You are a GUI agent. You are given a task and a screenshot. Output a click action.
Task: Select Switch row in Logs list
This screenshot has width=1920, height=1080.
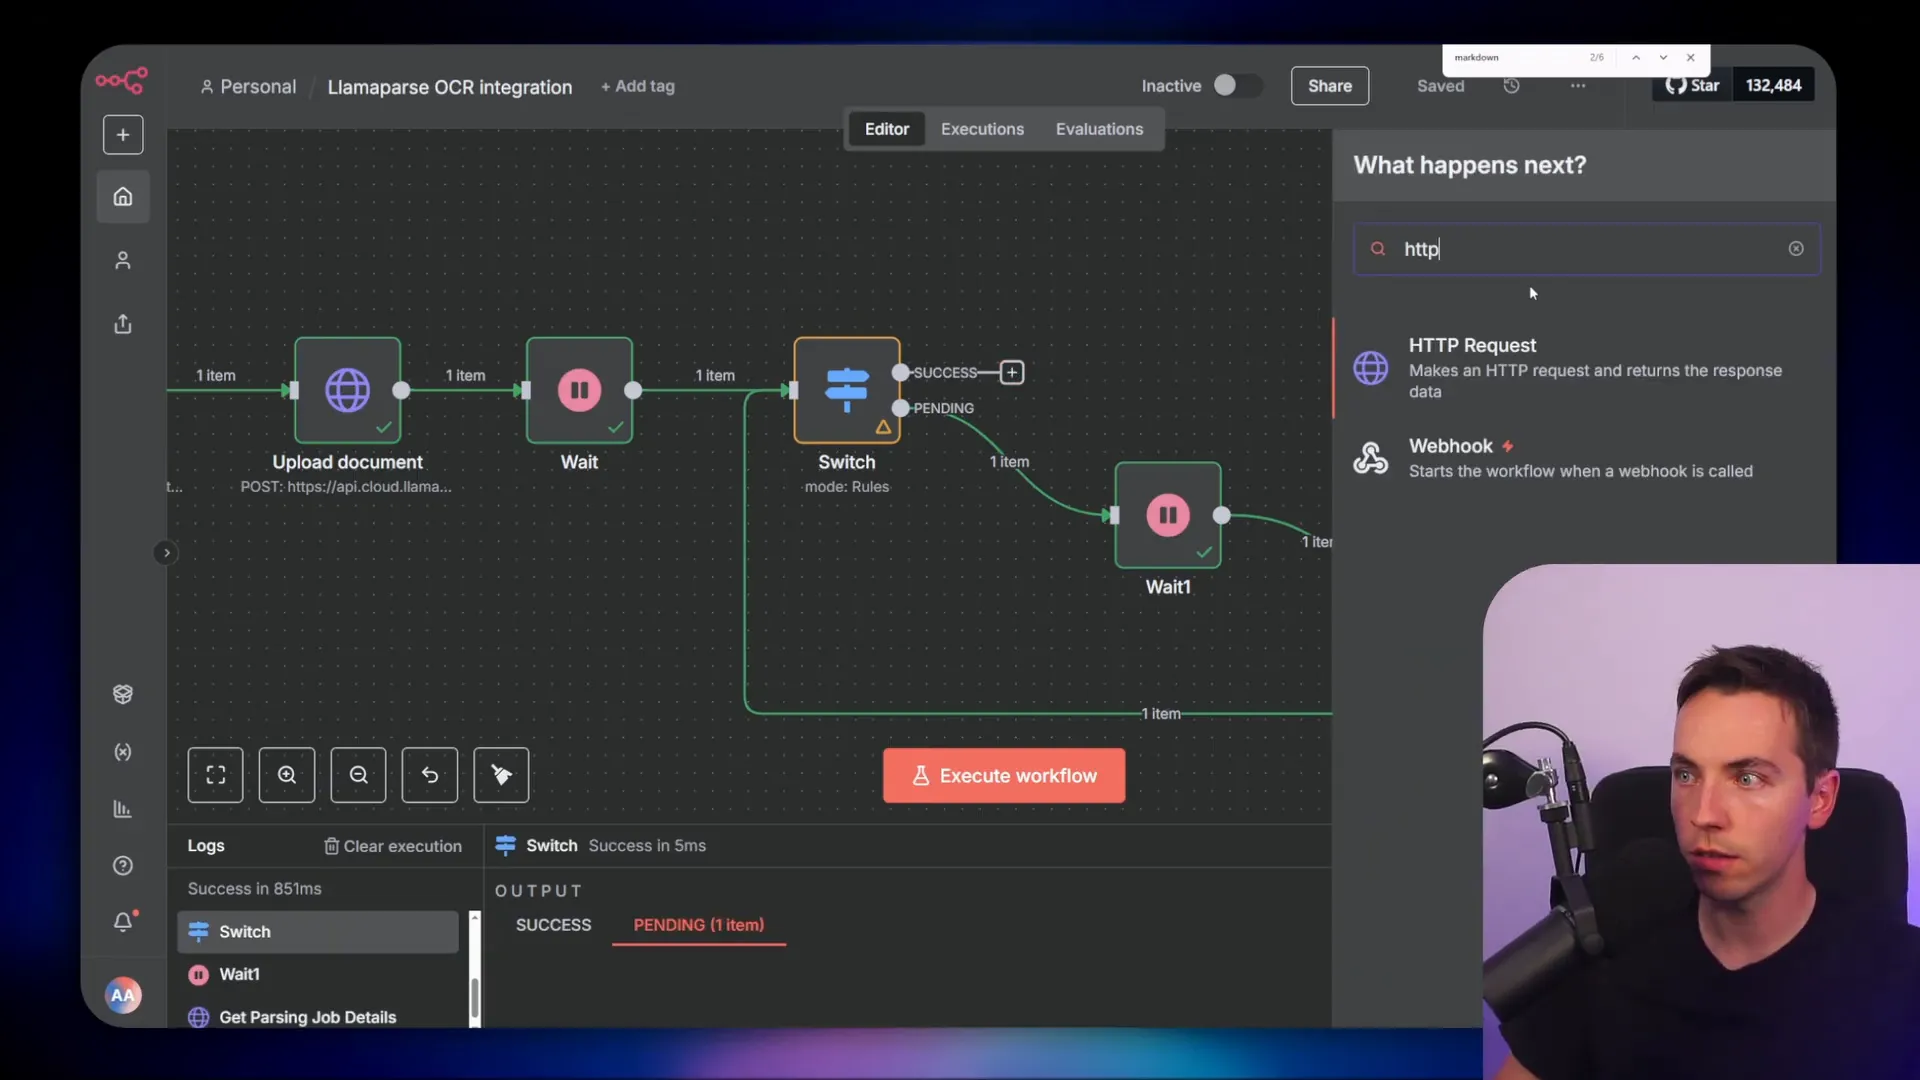318,932
